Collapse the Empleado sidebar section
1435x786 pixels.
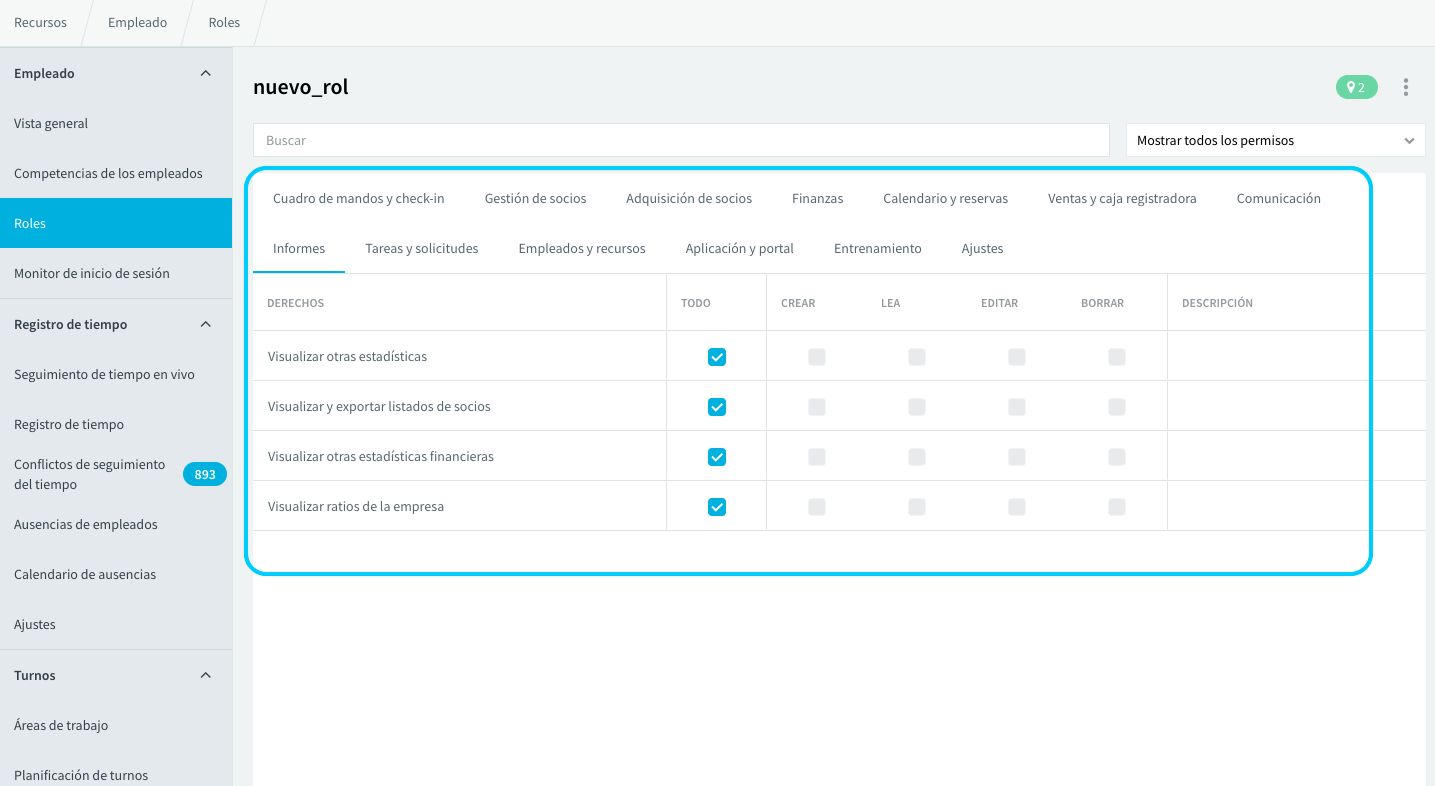click(x=206, y=74)
